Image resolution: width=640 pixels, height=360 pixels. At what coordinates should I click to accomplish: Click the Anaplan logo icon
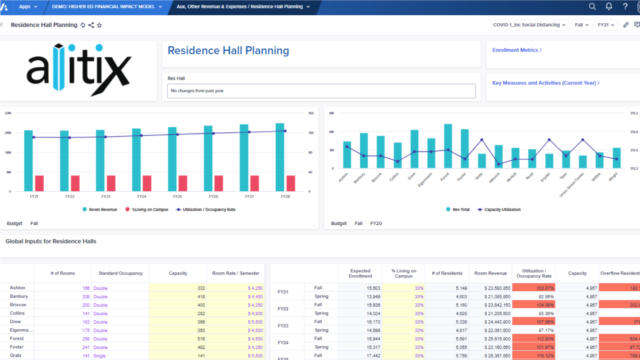coord(4,7)
